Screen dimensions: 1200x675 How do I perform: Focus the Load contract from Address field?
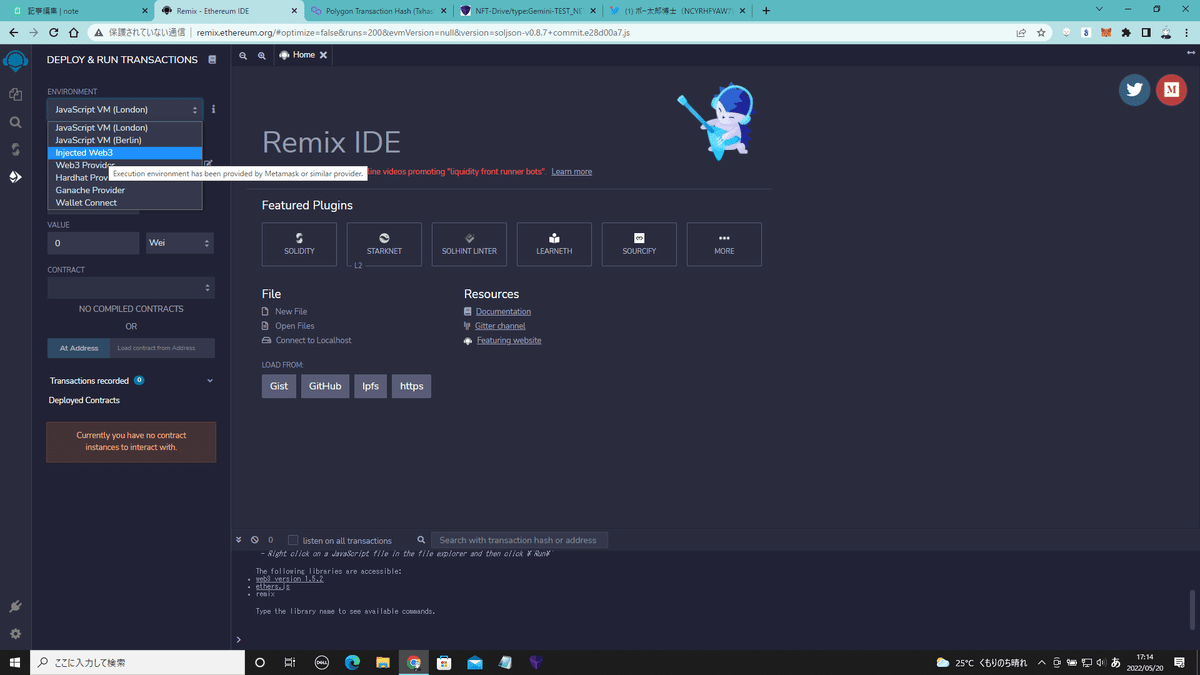pos(162,348)
